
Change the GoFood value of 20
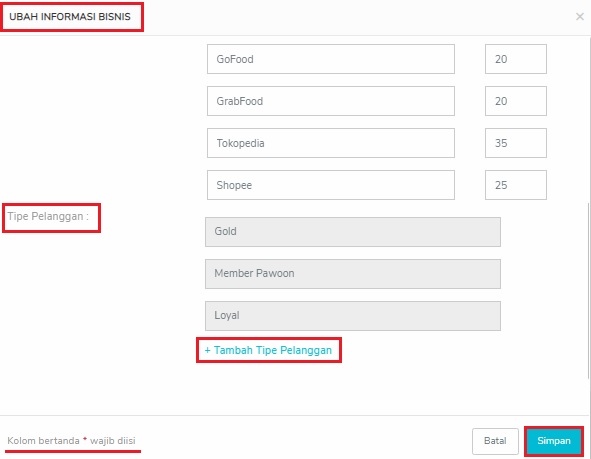[516, 59]
